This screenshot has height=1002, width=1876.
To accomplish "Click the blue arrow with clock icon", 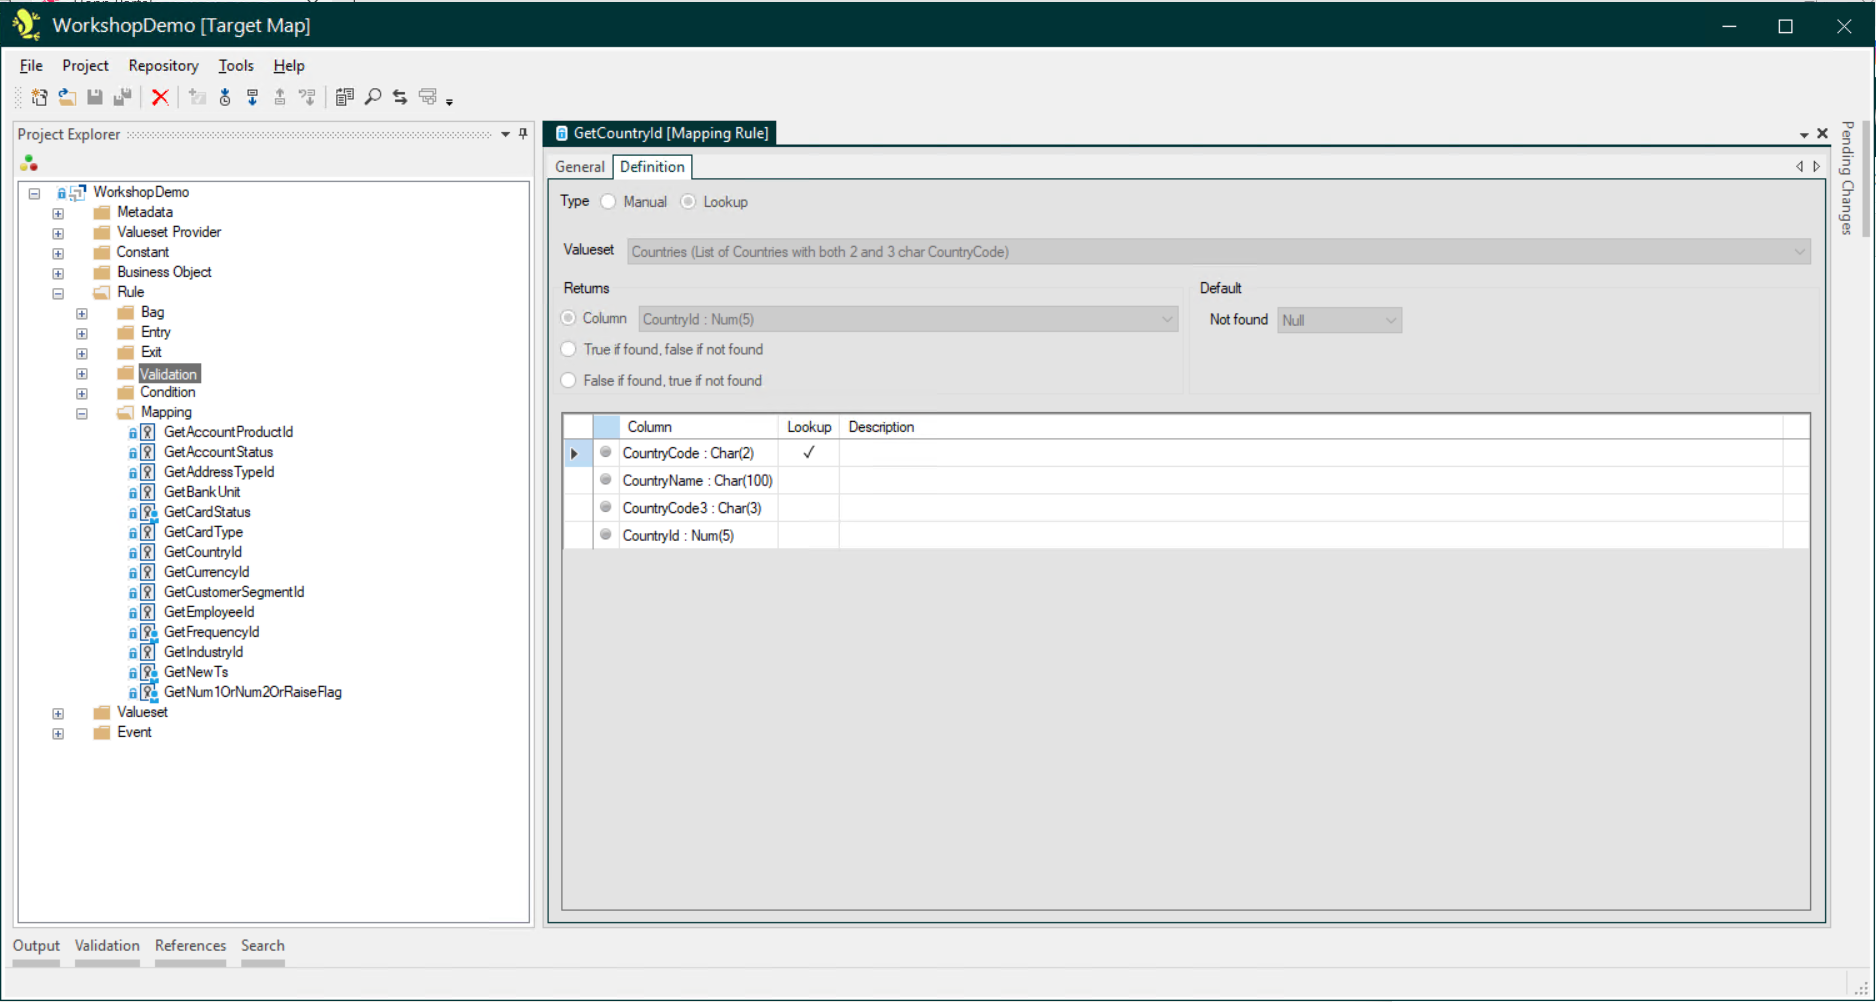I will tap(225, 97).
